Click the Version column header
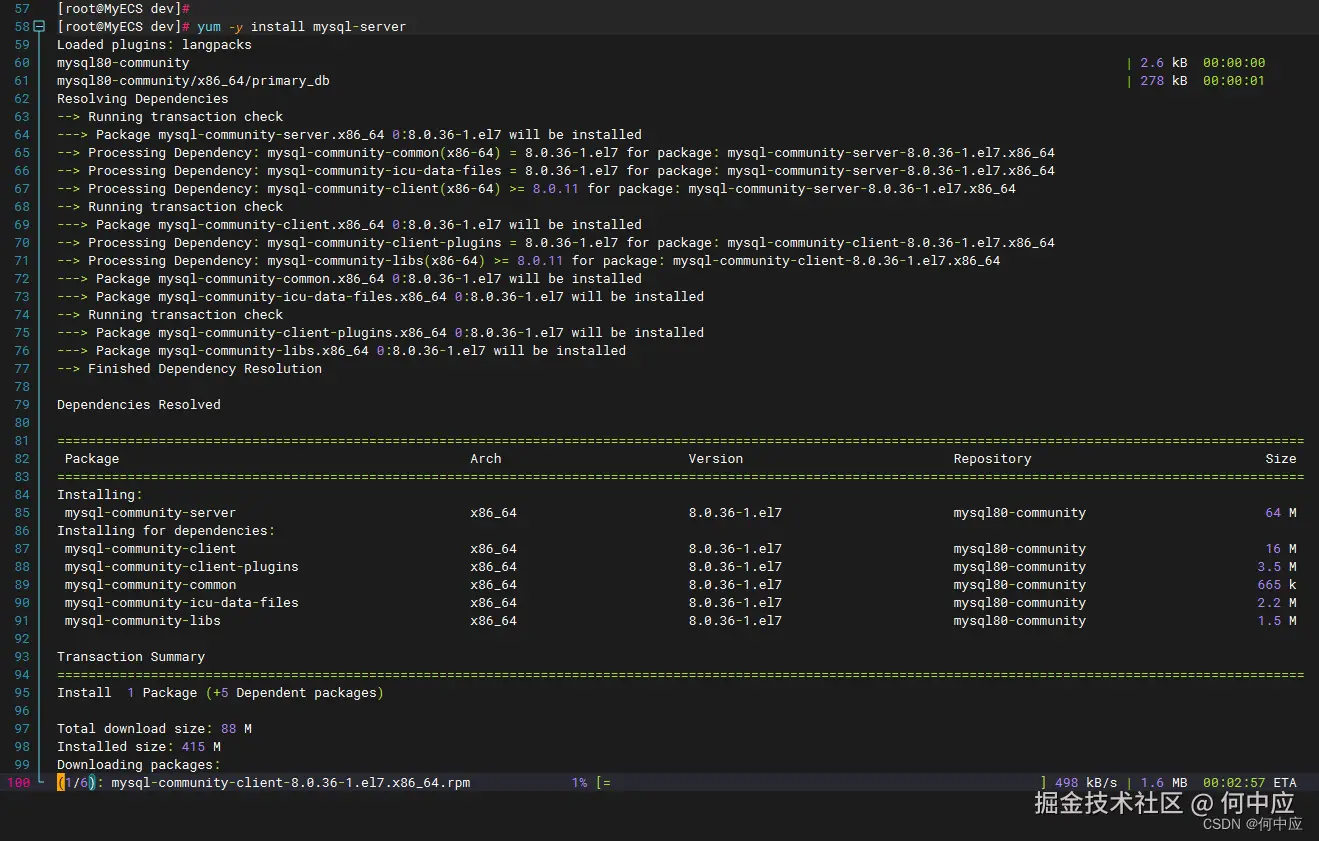The height and width of the screenshot is (841, 1319). [715, 459]
